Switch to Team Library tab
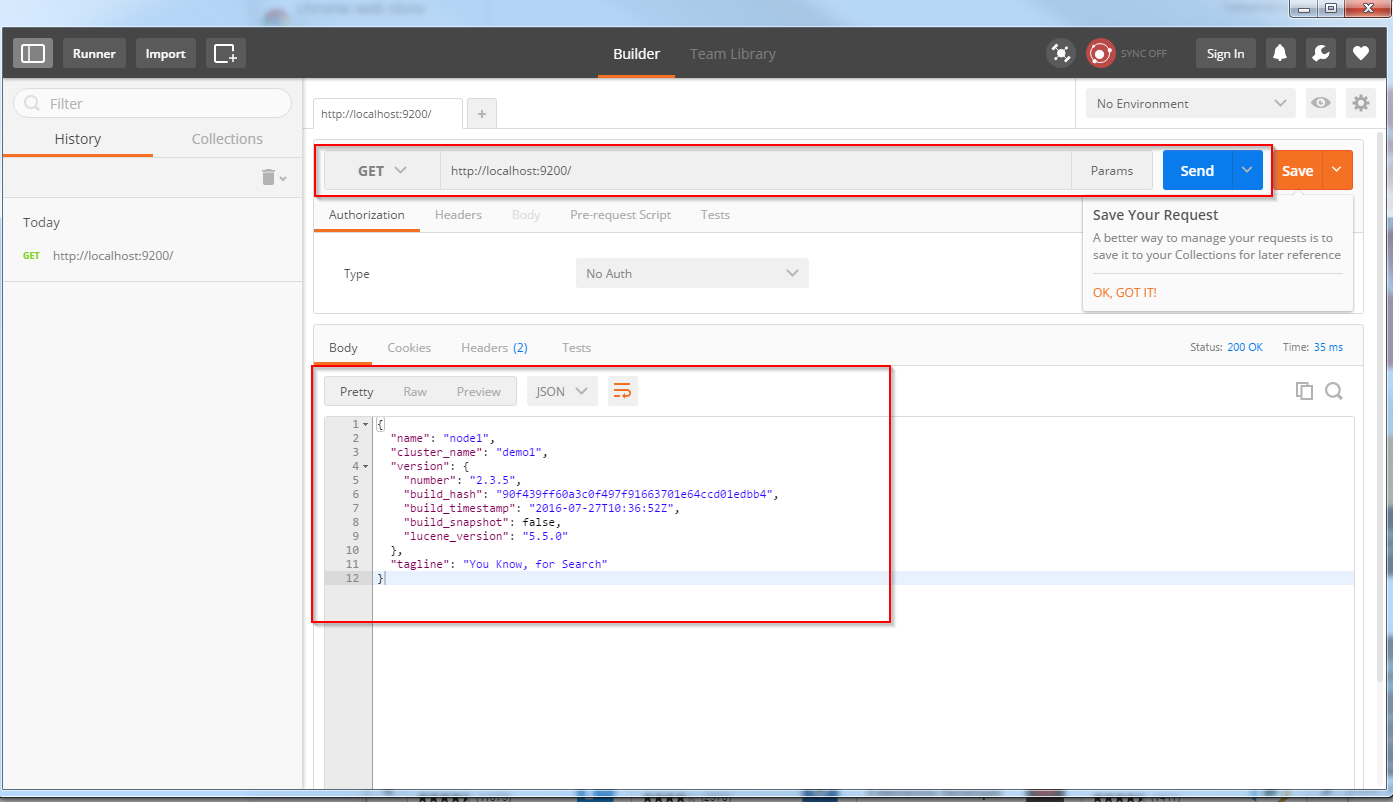 pyautogui.click(x=733, y=54)
